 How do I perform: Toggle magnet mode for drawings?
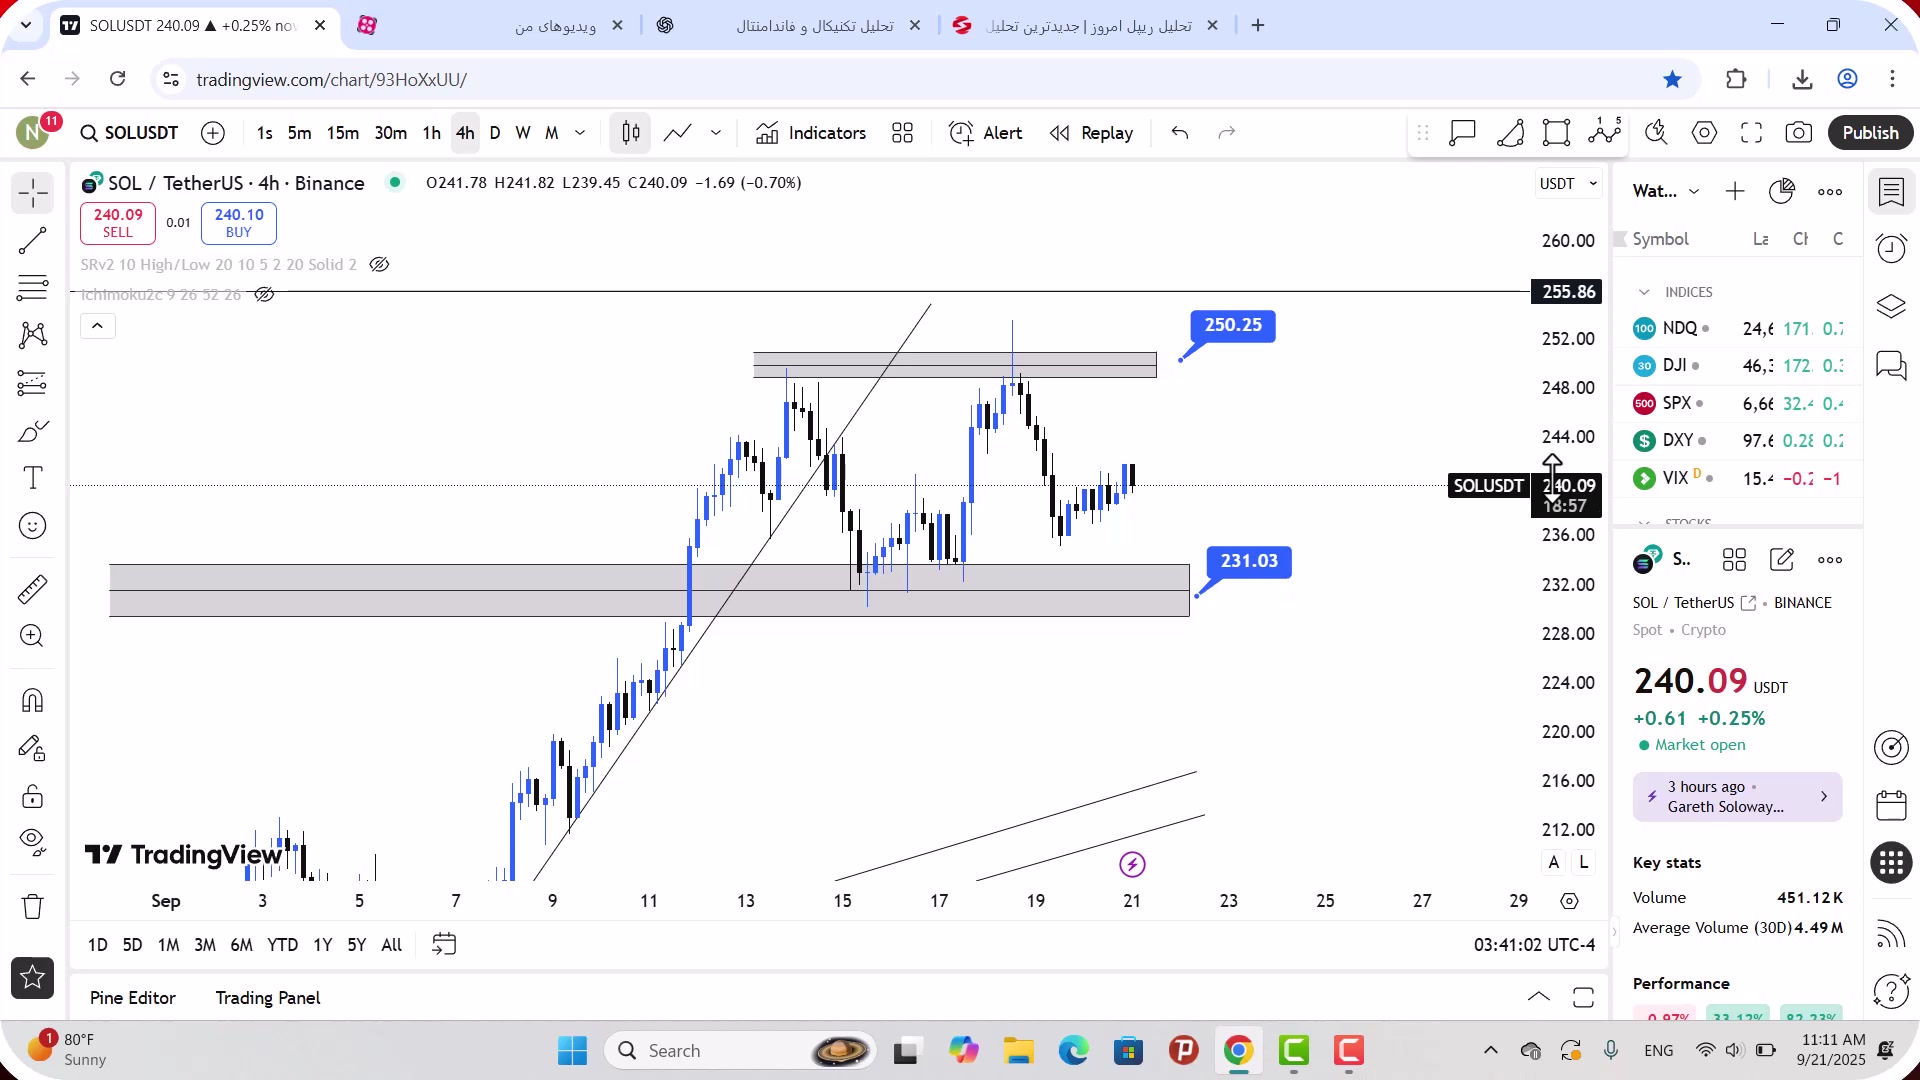tap(33, 700)
